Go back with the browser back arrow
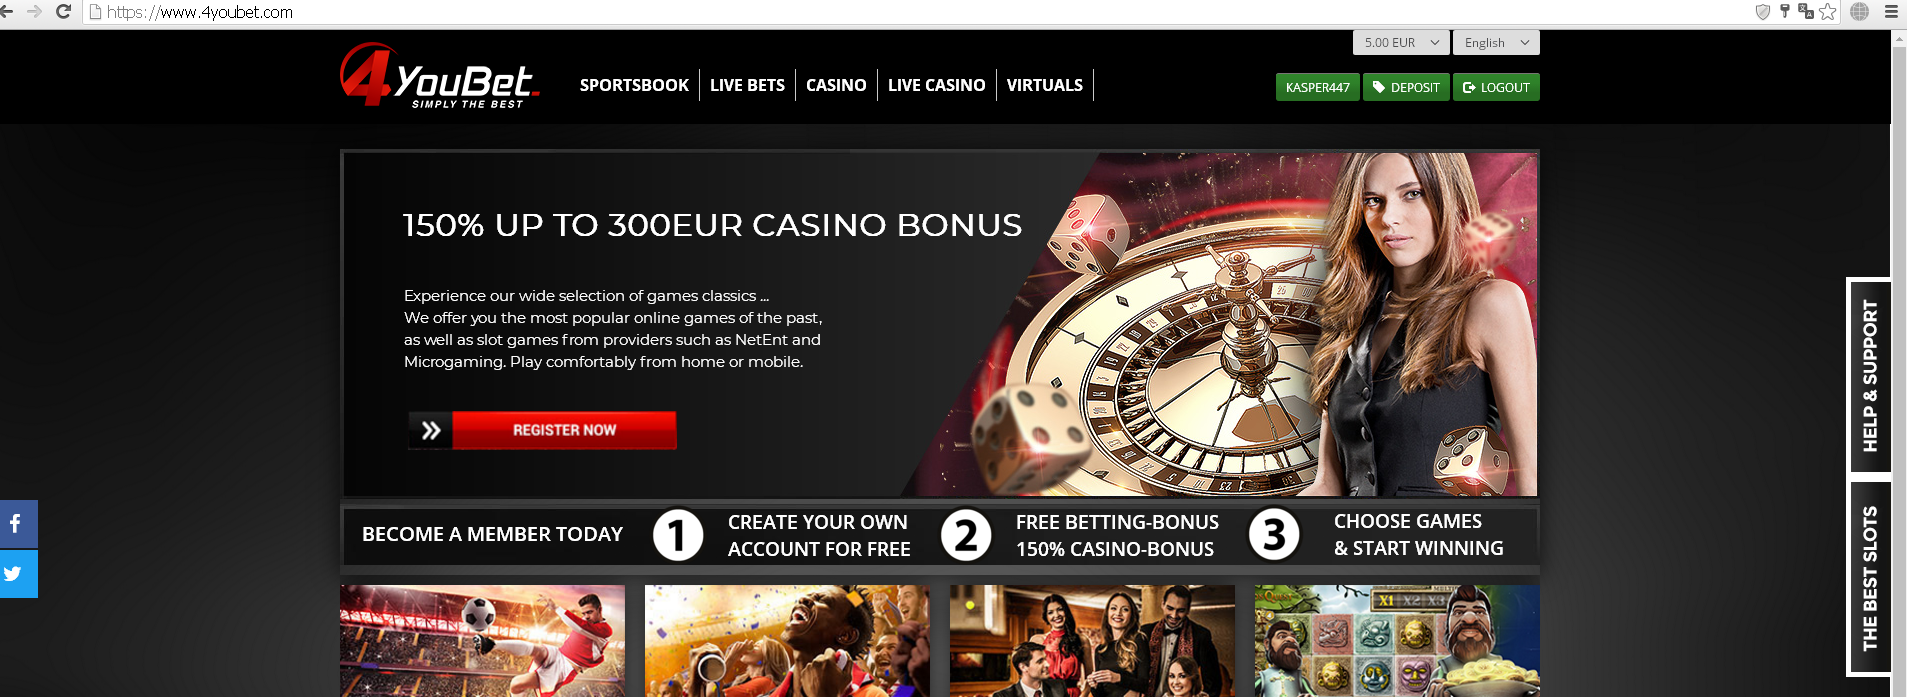 (8, 12)
